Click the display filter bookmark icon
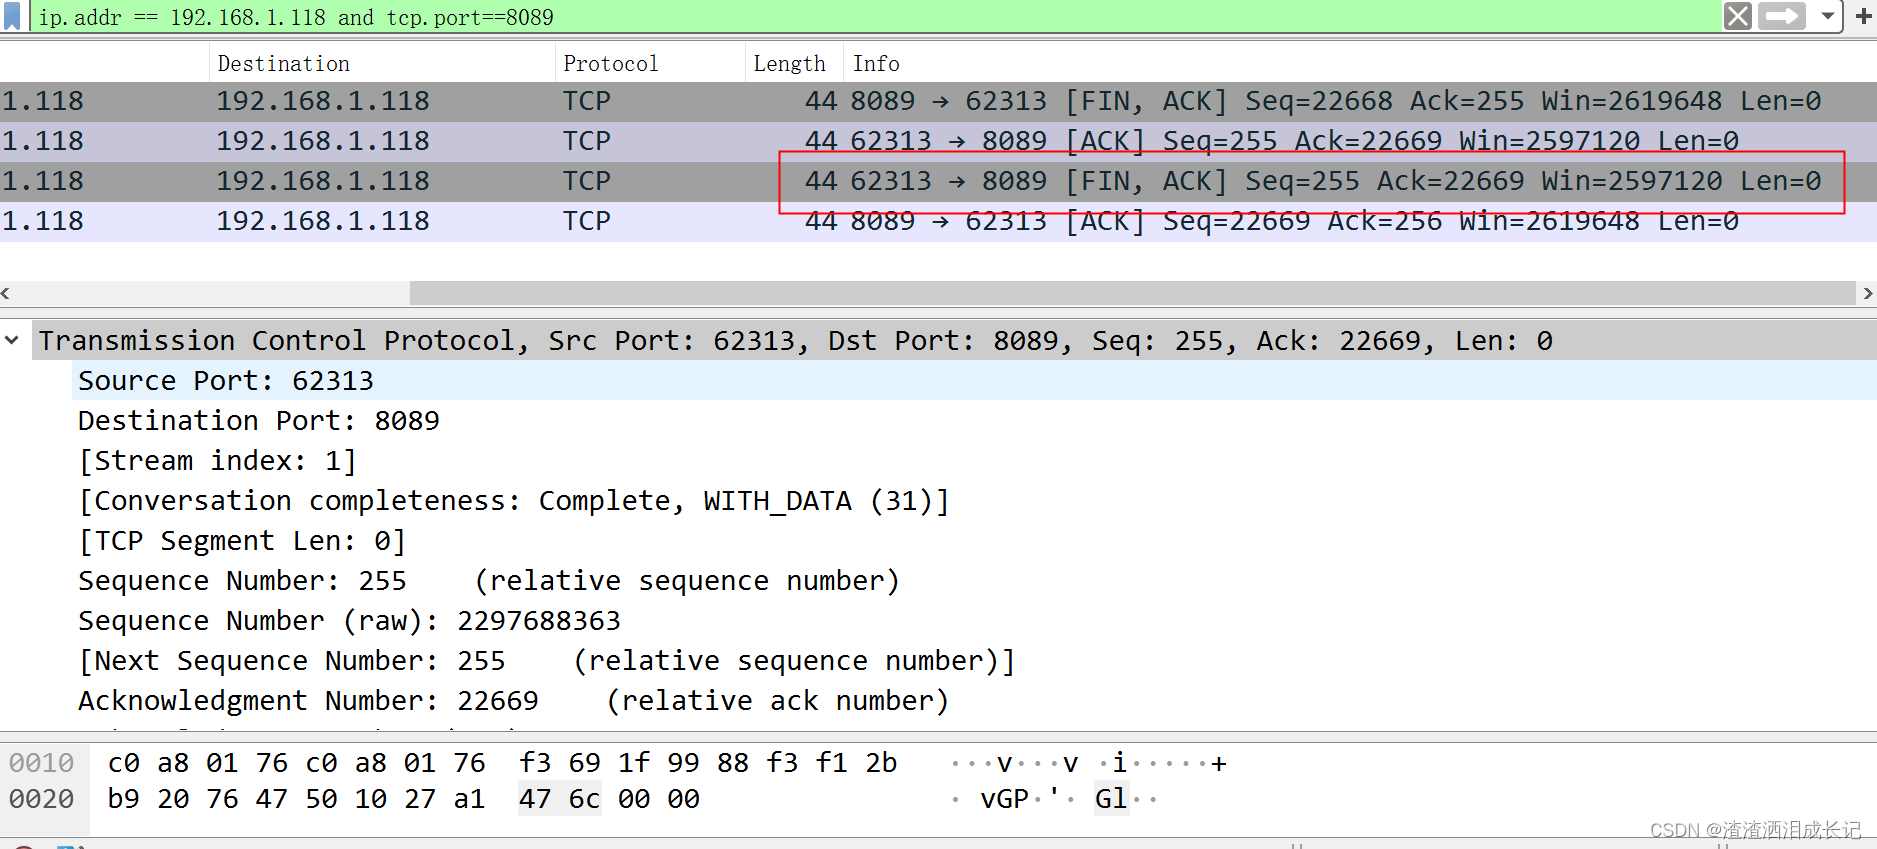This screenshot has height=849, width=1877. [12, 16]
